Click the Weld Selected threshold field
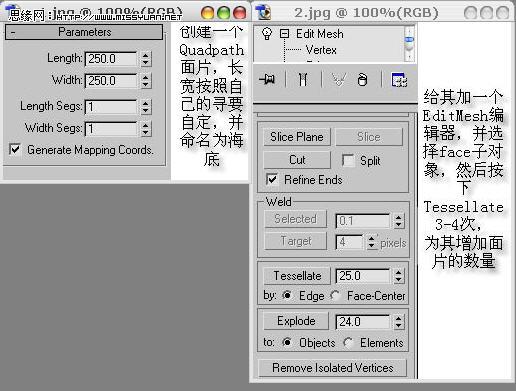The height and width of the screenshot is (391, 516). pos(363,221)
